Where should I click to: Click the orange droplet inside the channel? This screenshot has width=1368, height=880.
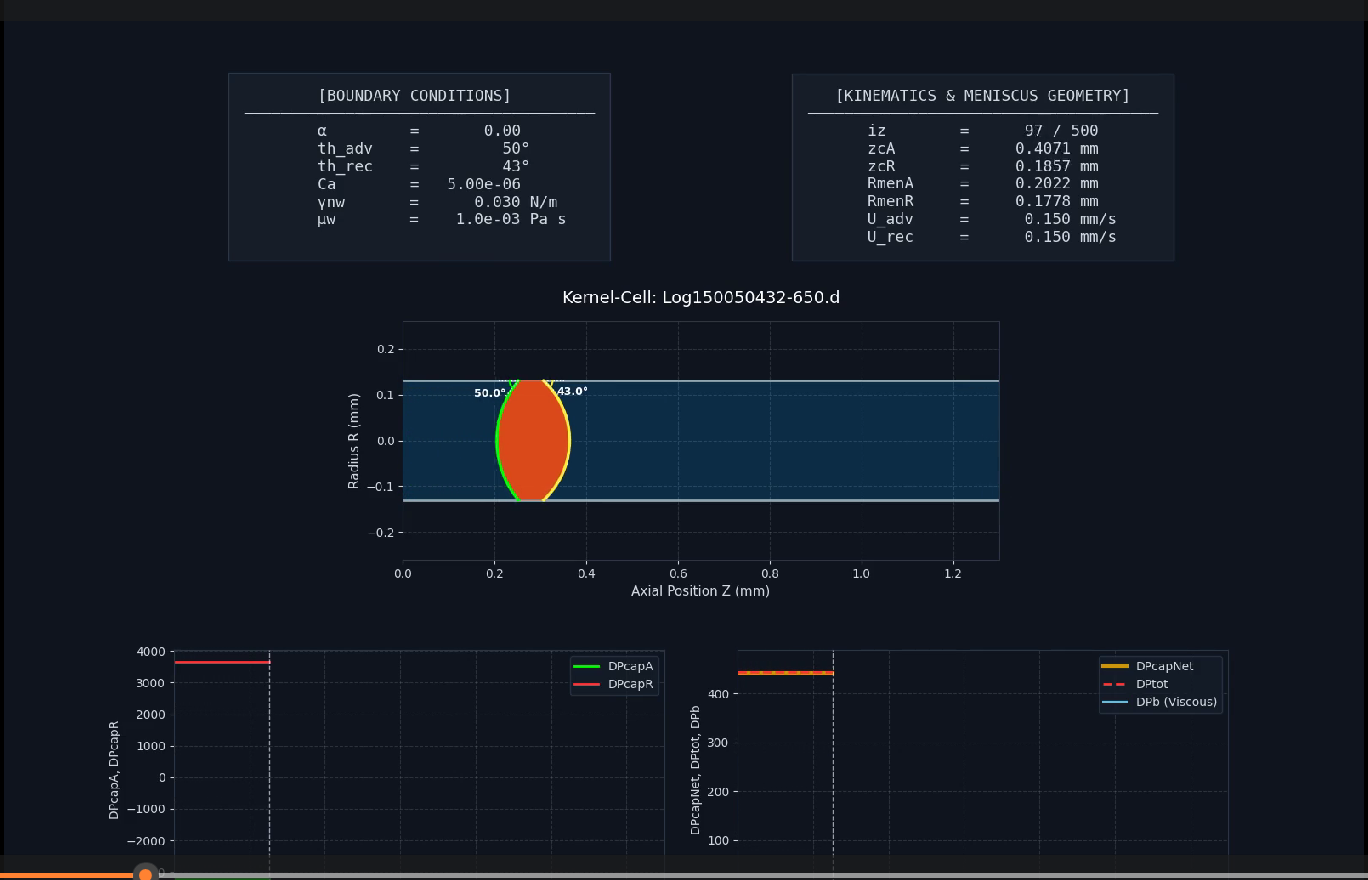[533, 441]
